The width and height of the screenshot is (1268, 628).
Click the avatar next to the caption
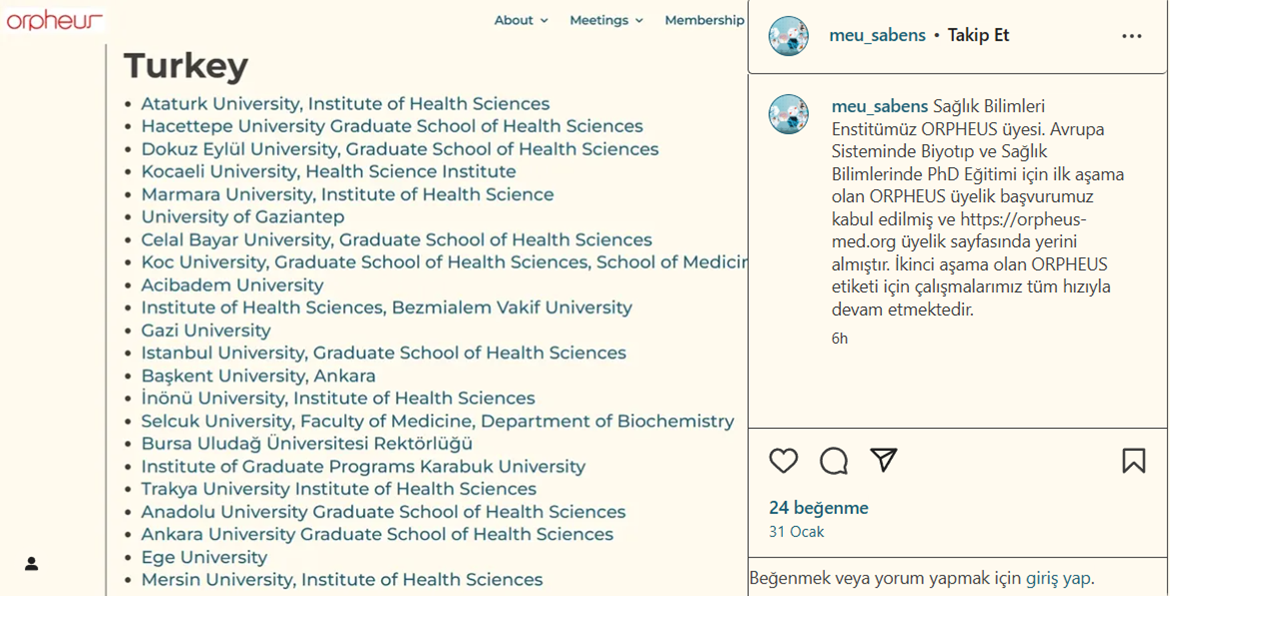coord(788,114)
